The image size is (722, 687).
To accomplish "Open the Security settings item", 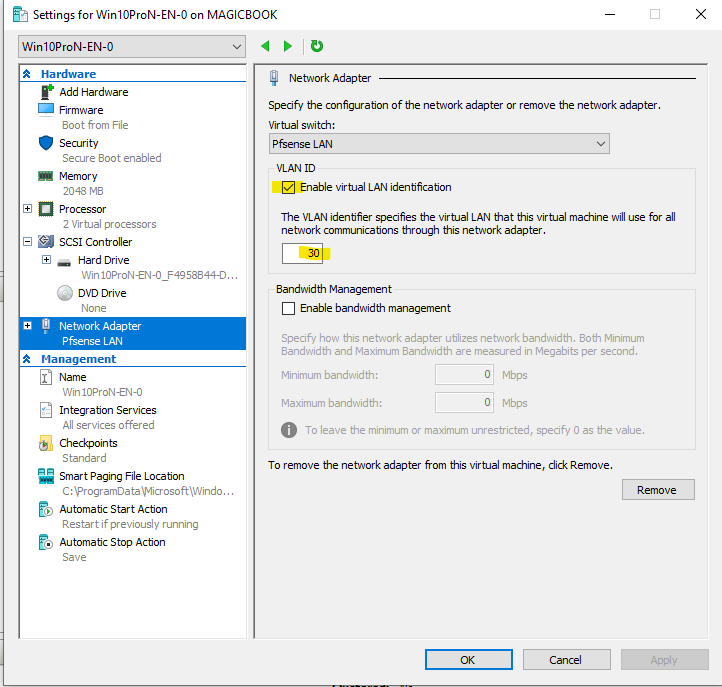I will (79, 143).
